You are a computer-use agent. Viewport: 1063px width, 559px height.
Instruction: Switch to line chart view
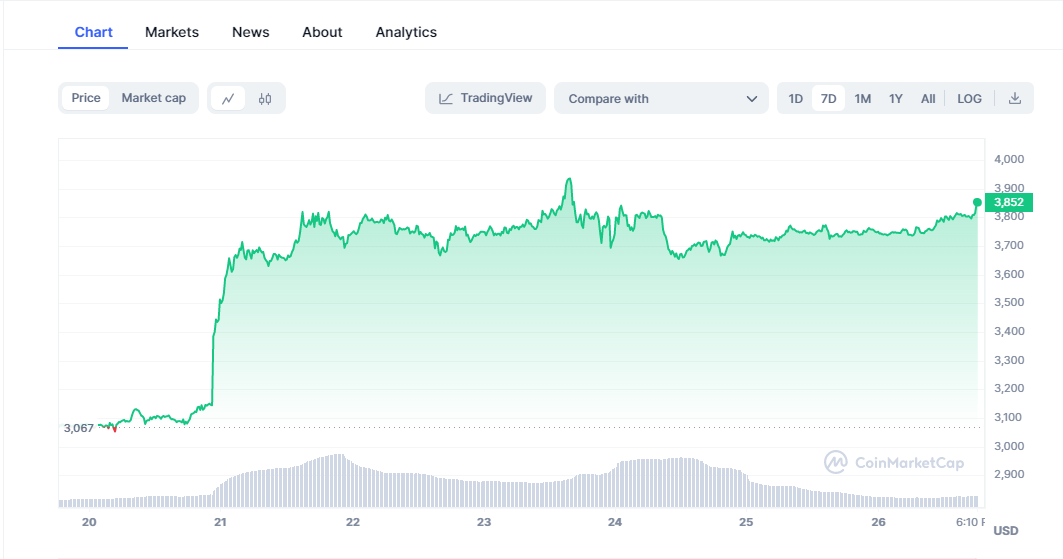tap(228, 98)
